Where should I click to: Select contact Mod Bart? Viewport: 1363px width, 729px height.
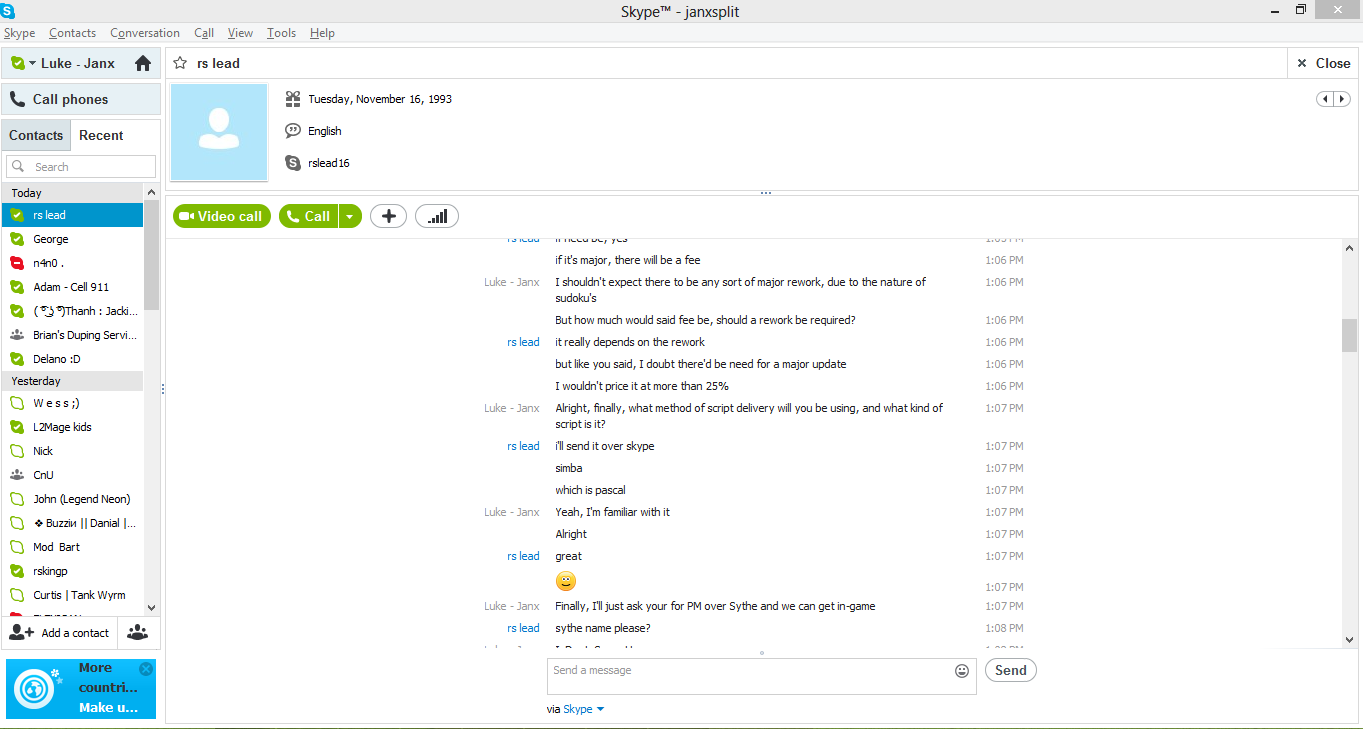coord(73,547)
